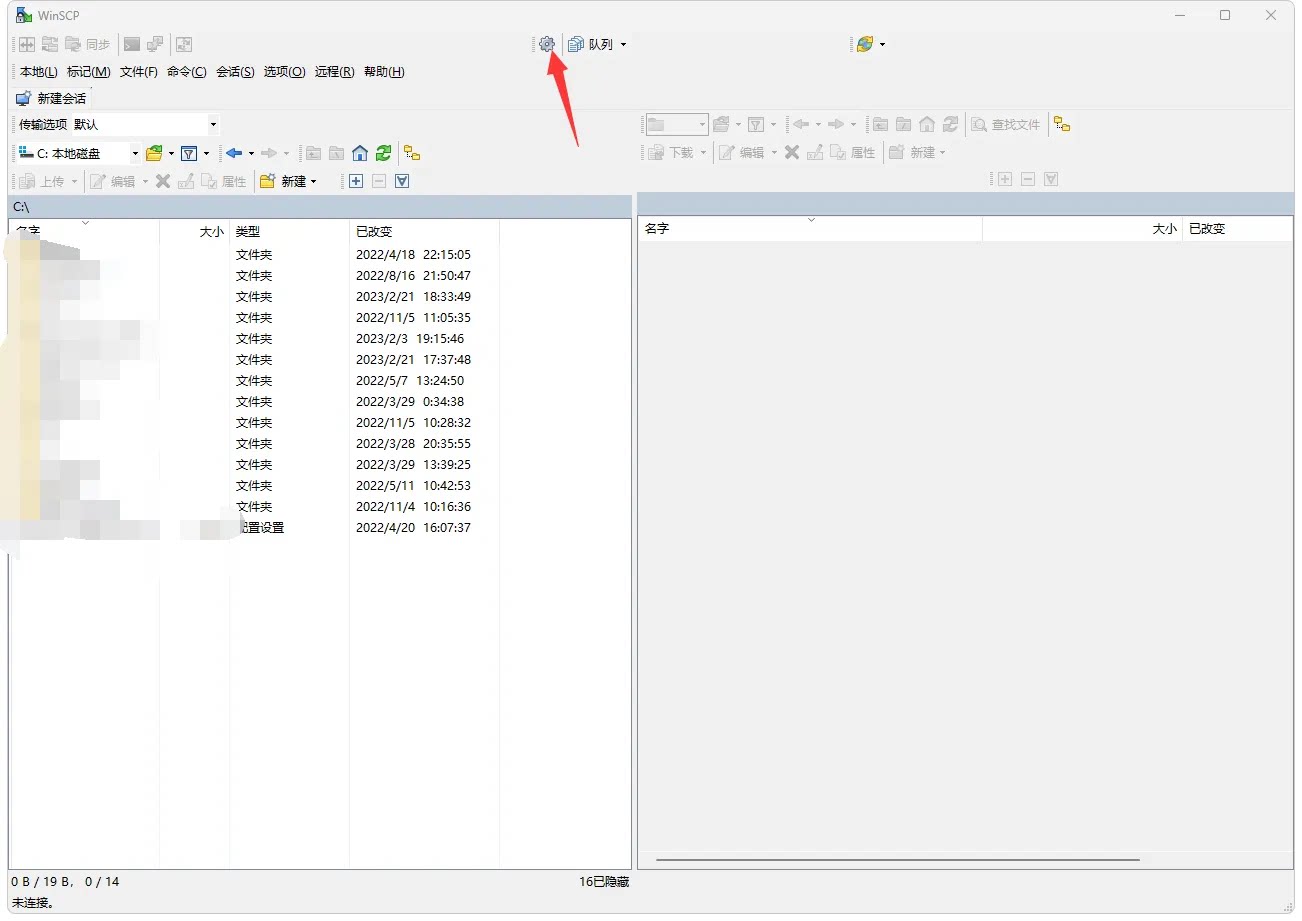Open the preferences gear icon
The height and width of the screenshot is (921, 1302).
(x=546, y=44)
